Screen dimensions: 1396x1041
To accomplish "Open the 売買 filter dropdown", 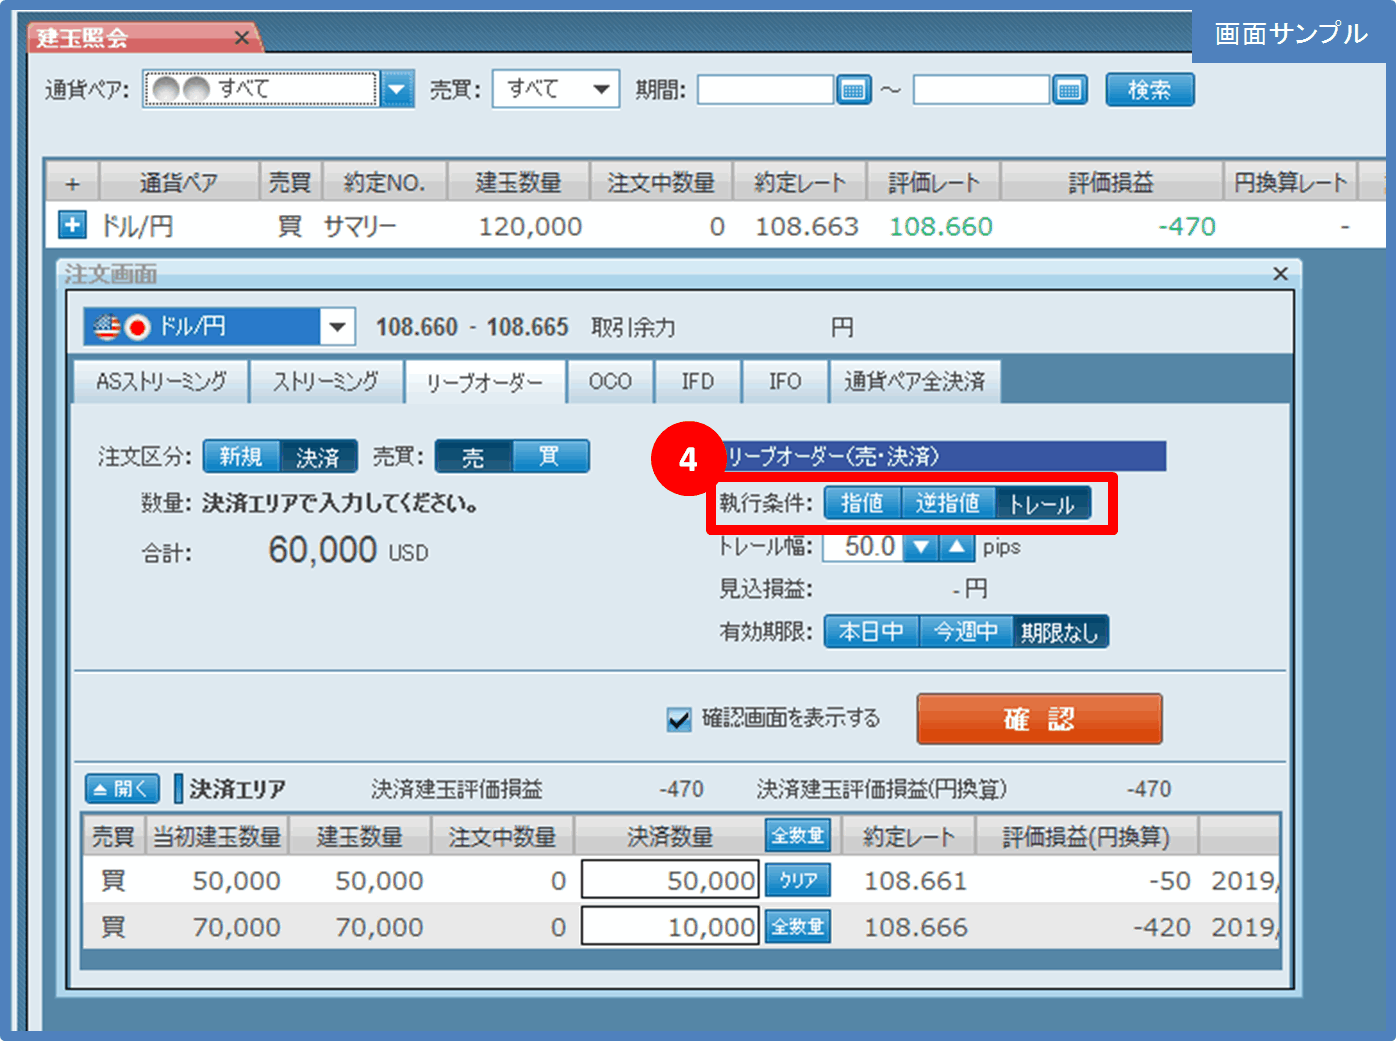I will [x=600, y=89].
